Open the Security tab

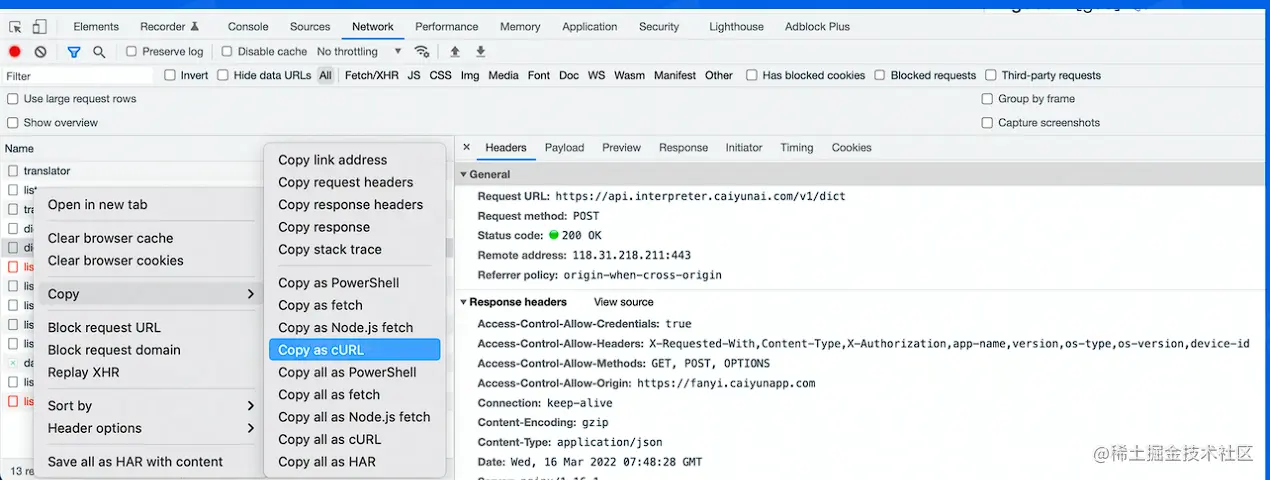659,27
